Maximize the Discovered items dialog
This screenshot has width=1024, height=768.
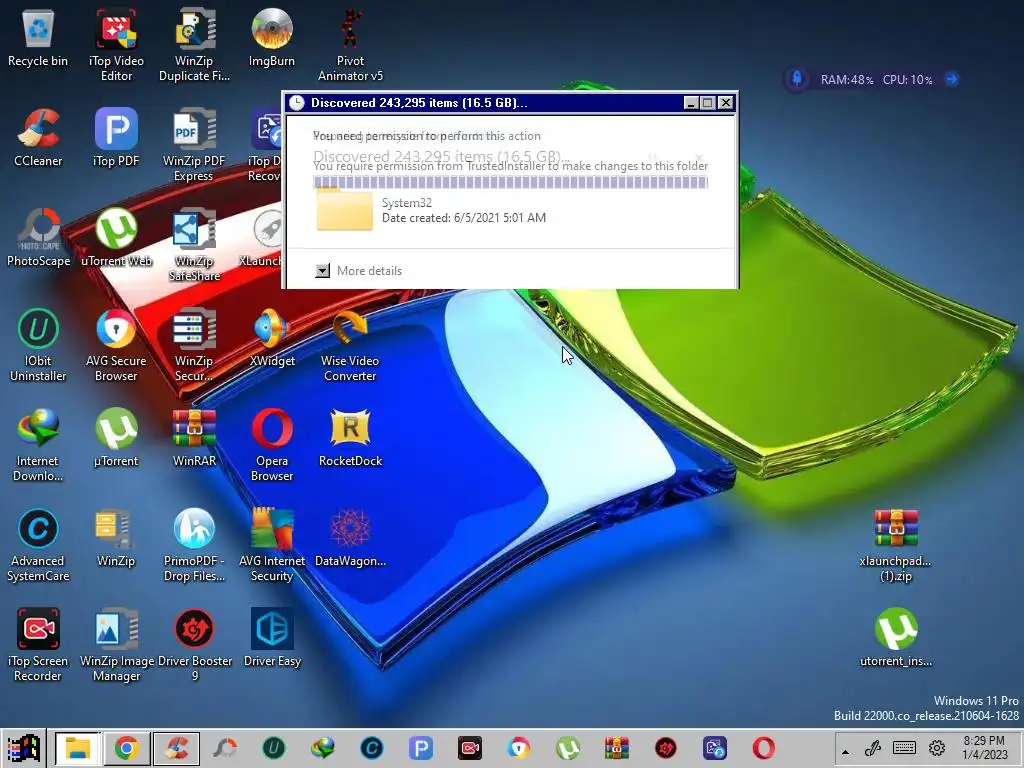708,103
